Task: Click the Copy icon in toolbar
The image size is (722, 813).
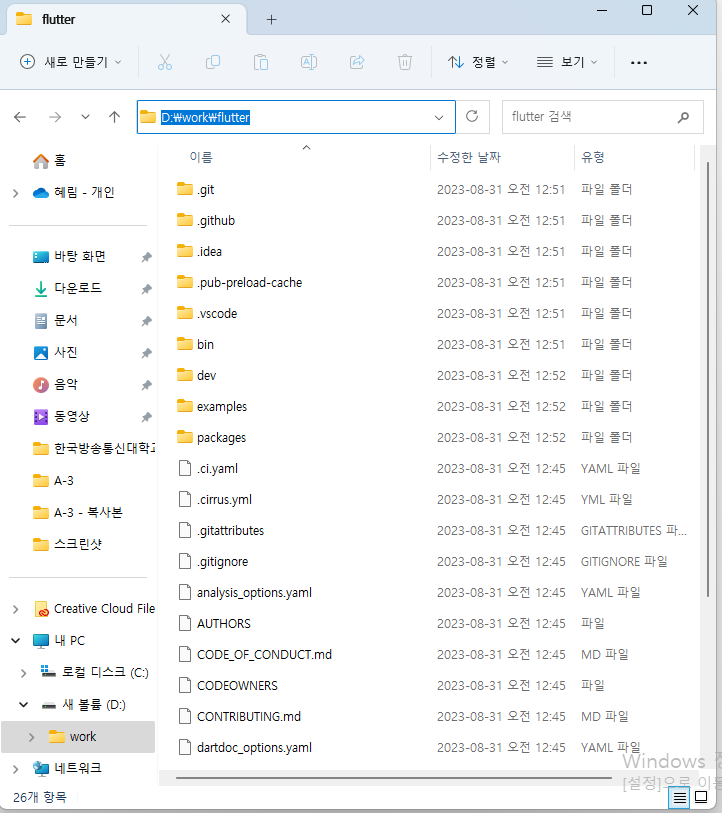Action: click(213, 62)
